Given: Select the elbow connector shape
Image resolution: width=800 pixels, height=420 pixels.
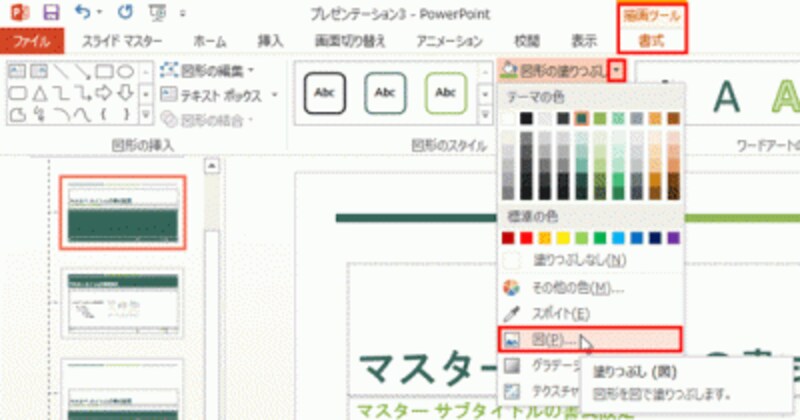Looking at the screenshot, I should pos(61,93).
